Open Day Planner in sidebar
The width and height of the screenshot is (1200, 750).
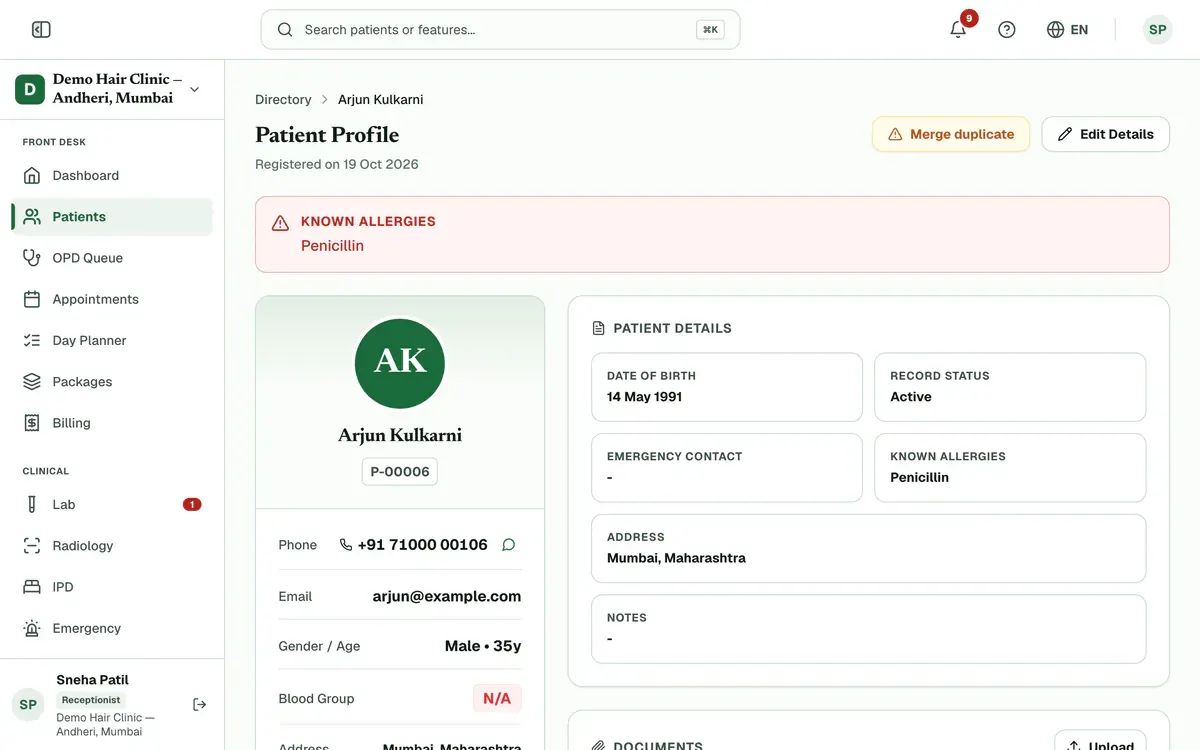tap(112, 340)
